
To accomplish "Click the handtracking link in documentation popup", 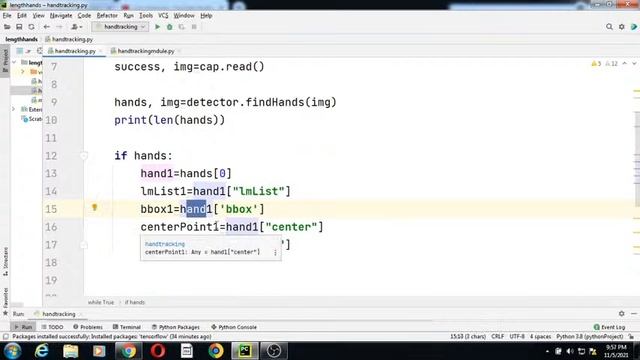I will [x=165, y=244].
